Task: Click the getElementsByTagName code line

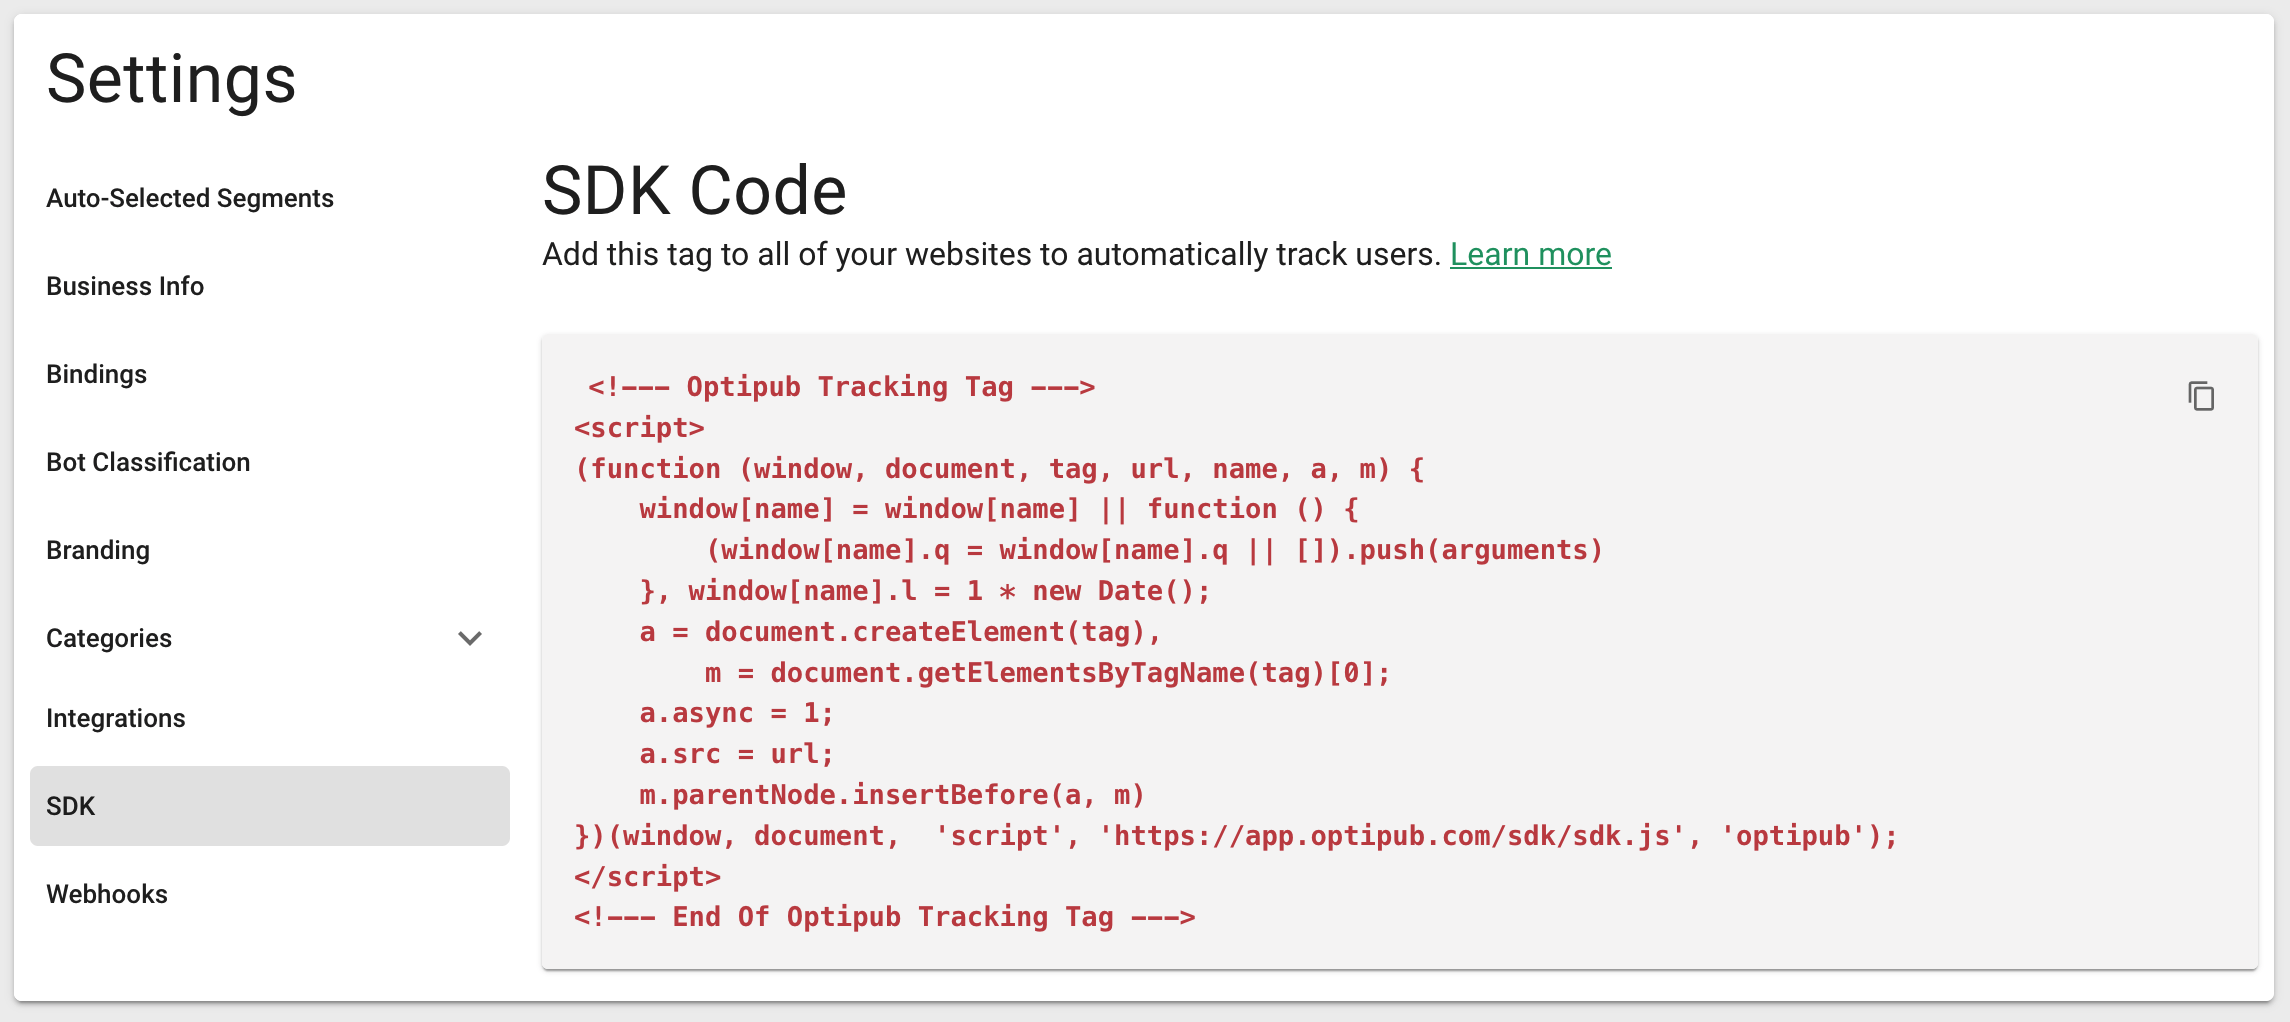Action: click(x=1048, y=673)
